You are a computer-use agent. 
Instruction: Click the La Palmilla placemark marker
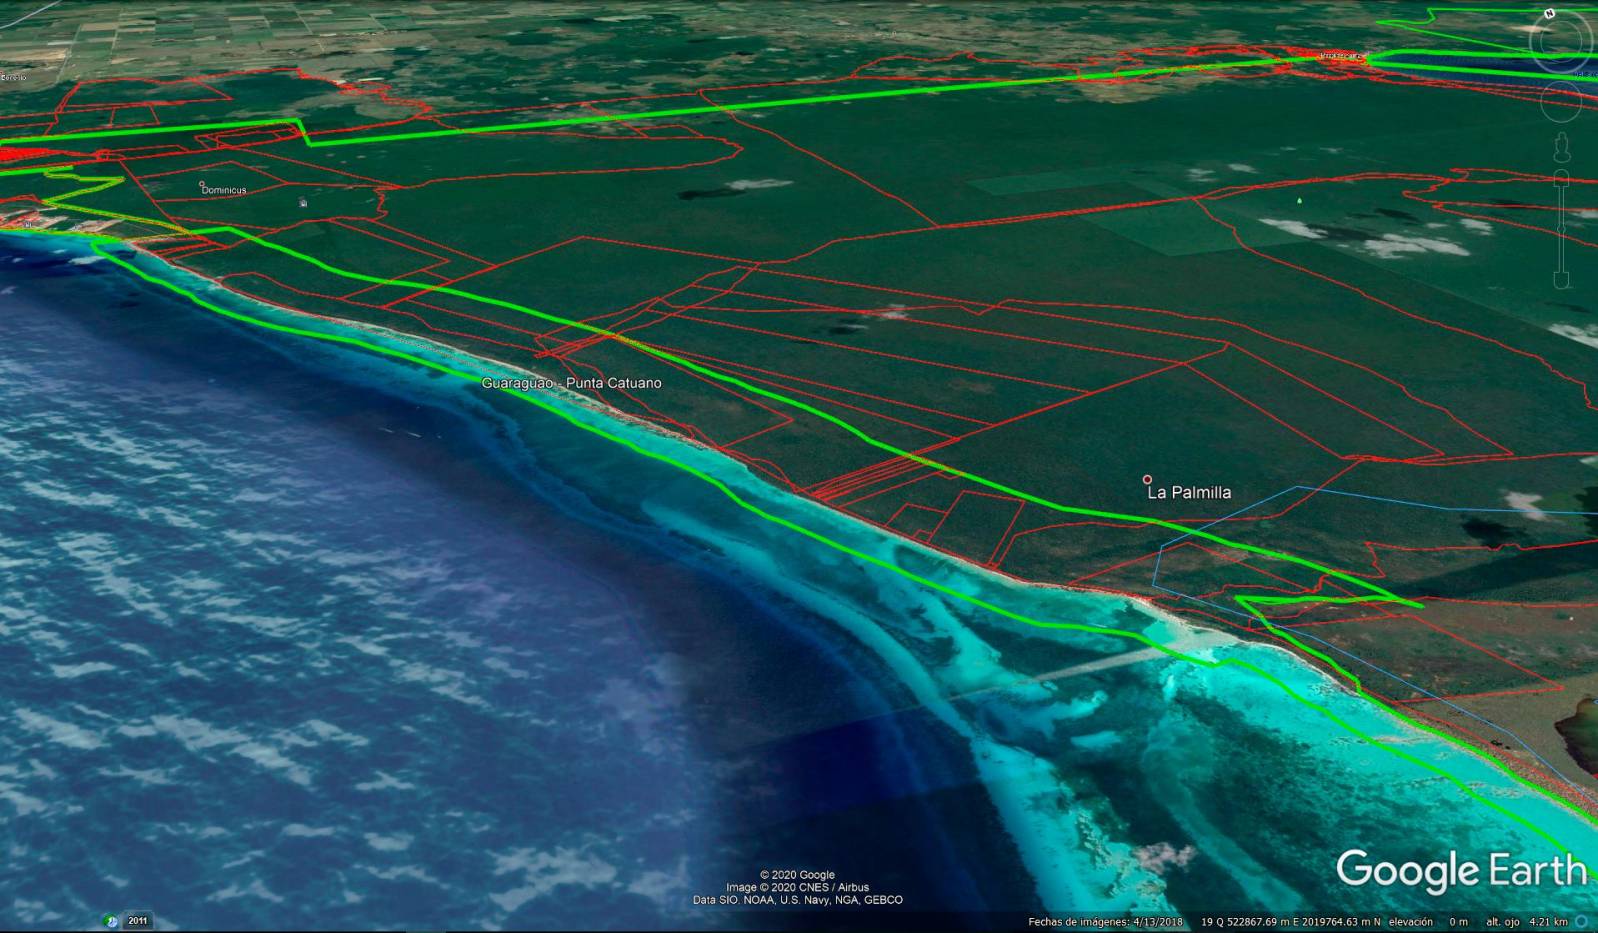click(x=1147, y=480)
